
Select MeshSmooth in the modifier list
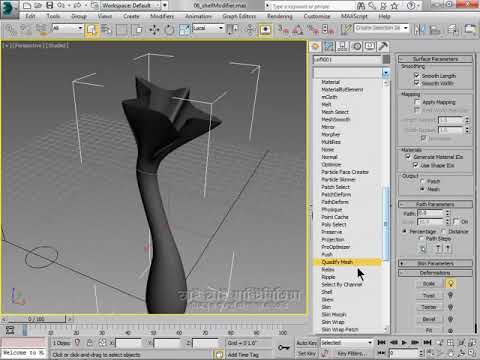pos(336,119)
